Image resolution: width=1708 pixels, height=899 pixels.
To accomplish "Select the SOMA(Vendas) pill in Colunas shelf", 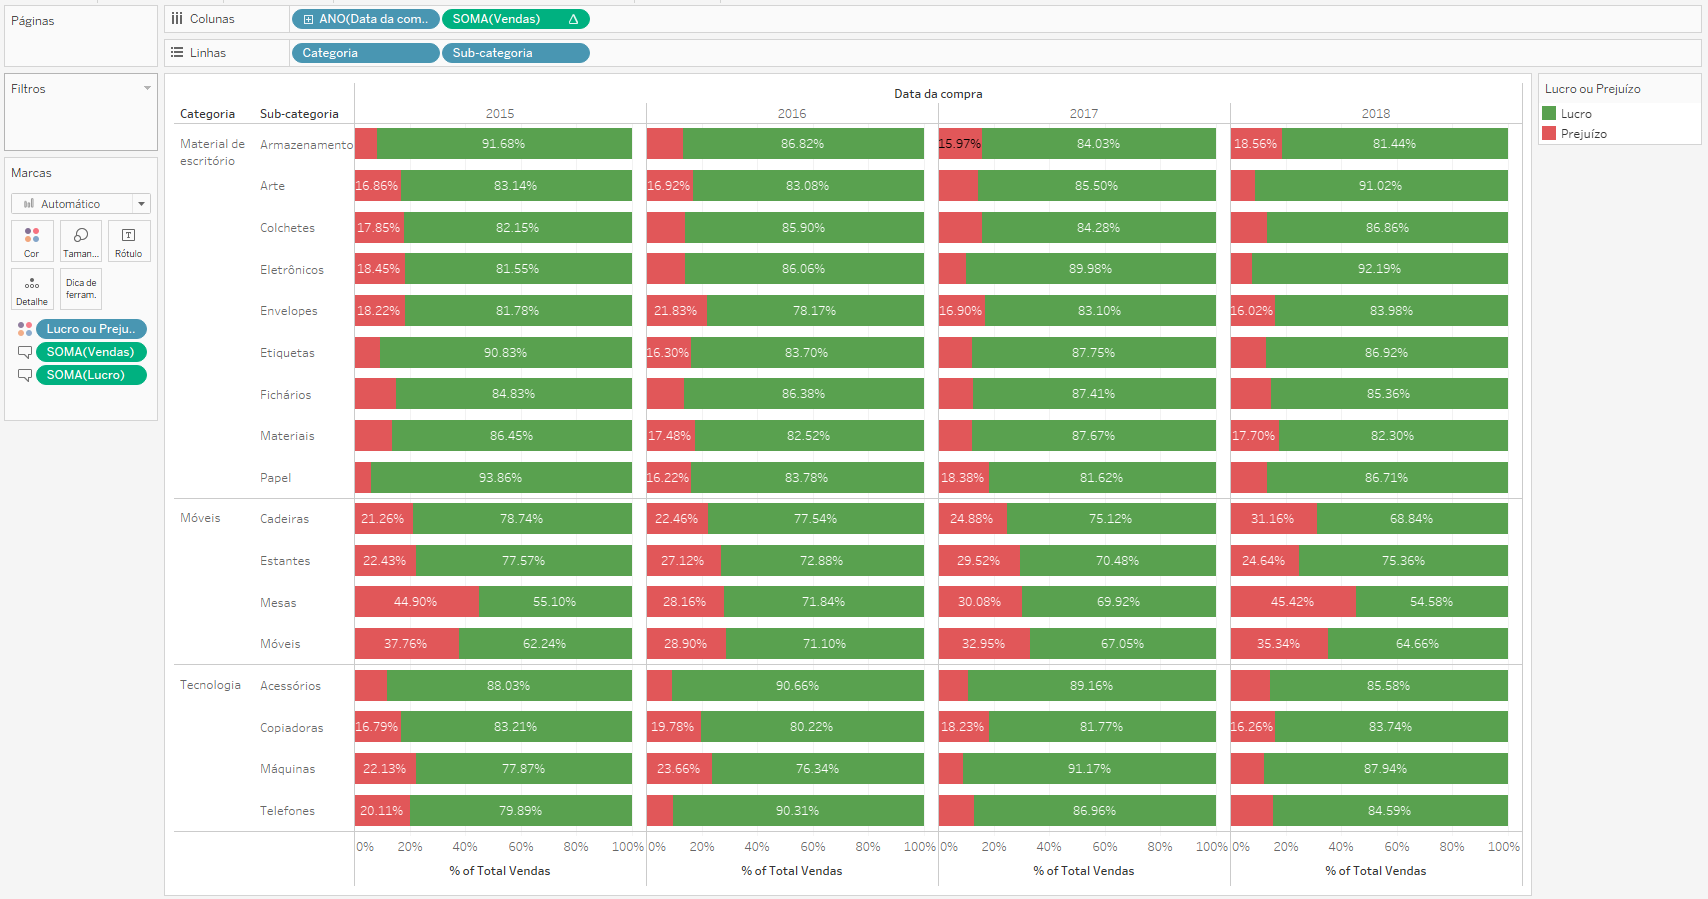I will point(516,19).
